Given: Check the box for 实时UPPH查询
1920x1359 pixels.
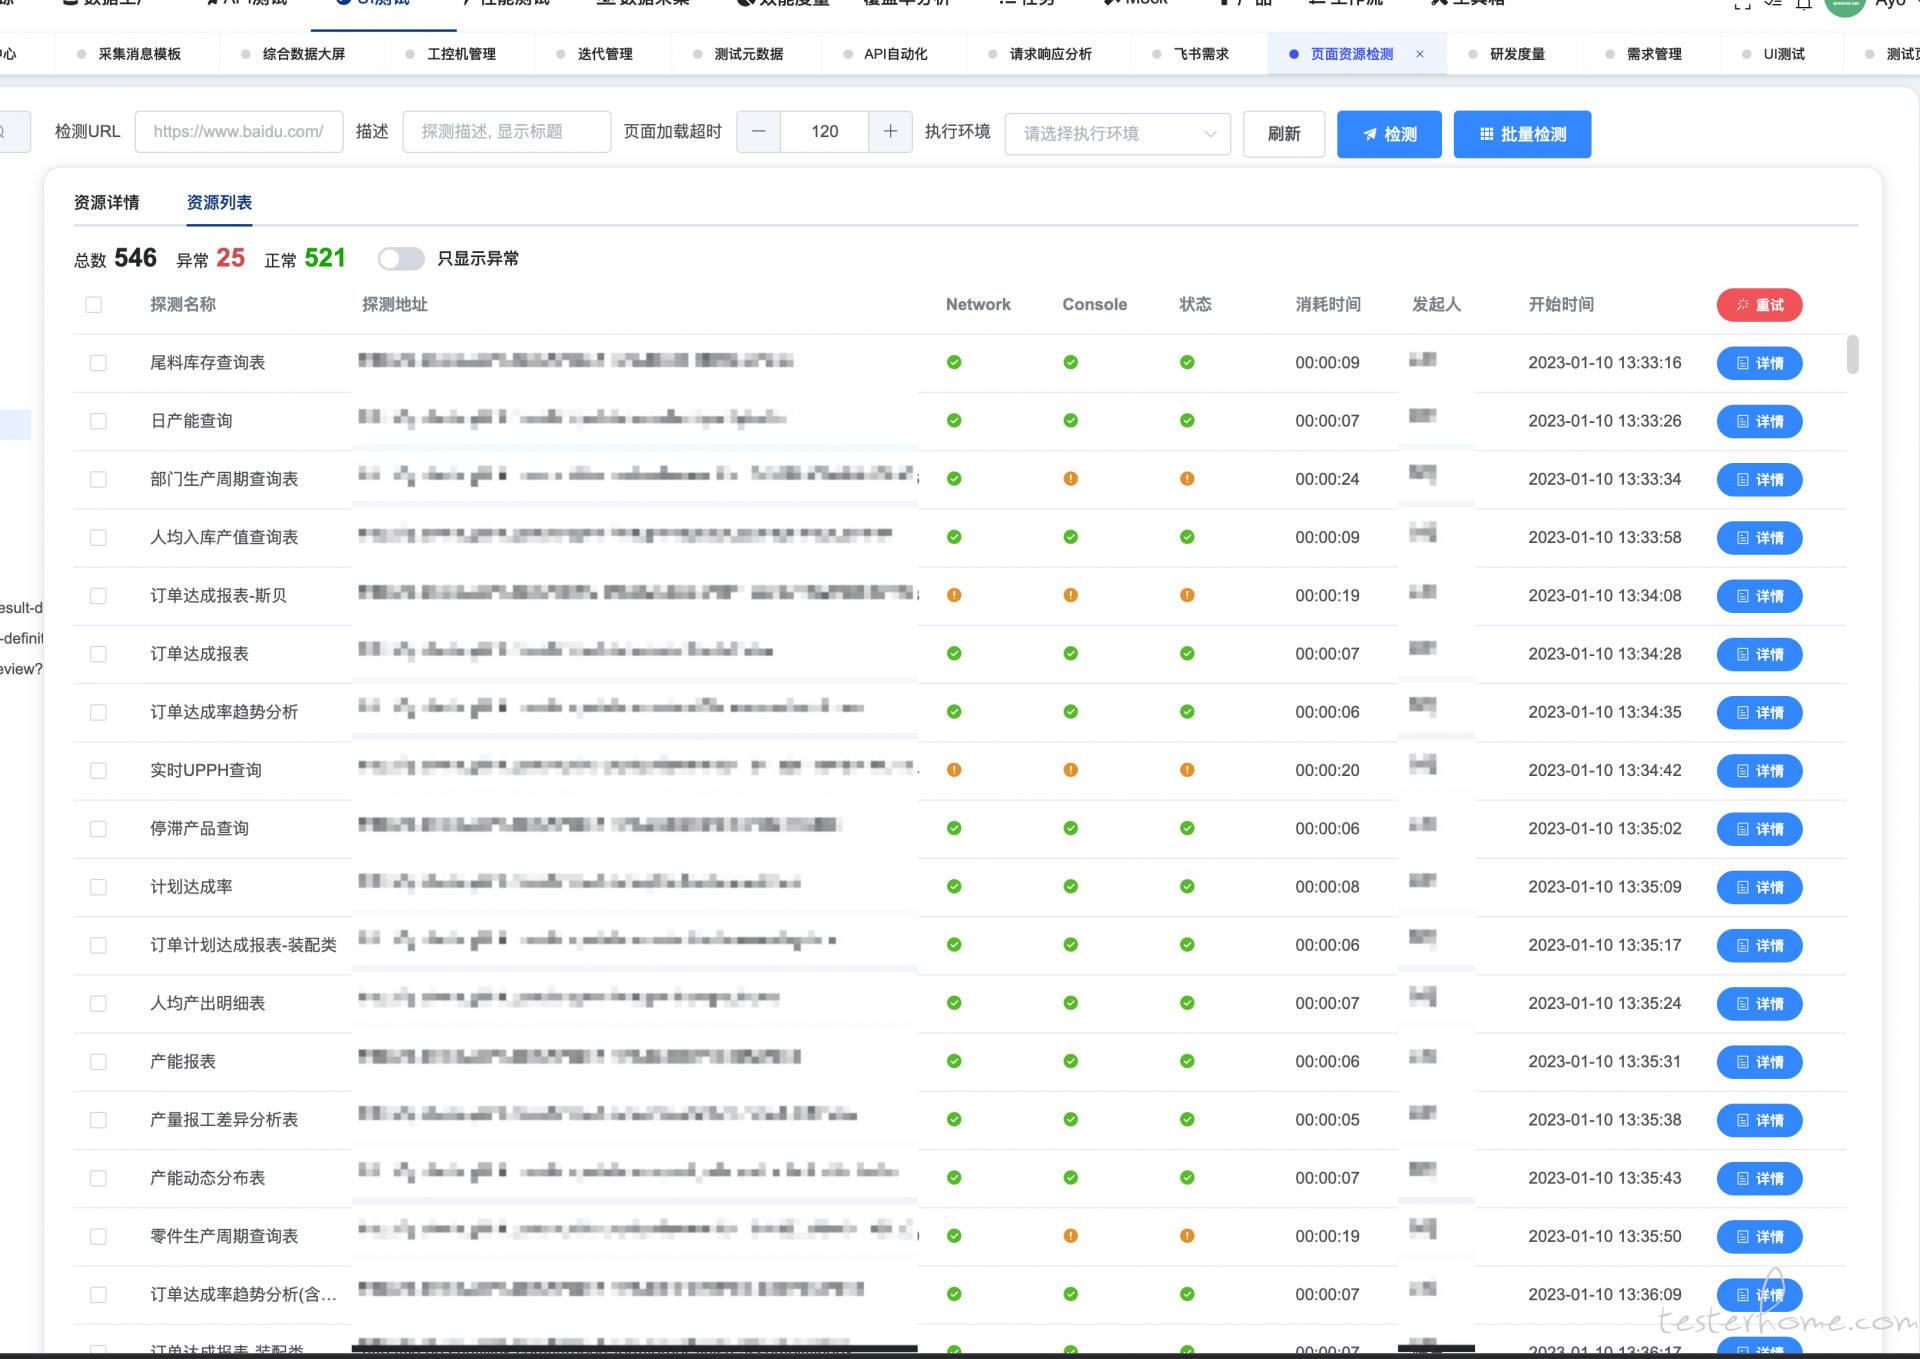Looking at the screenshot, I should point(98,770).
